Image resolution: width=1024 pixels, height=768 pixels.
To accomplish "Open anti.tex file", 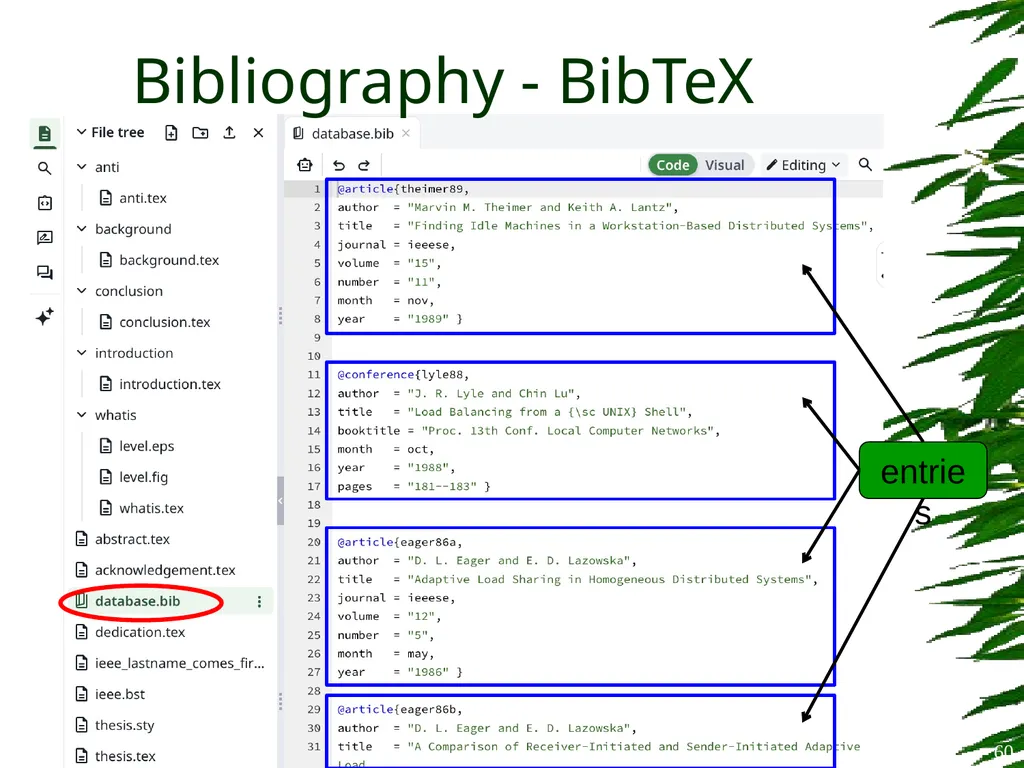I will 143,198.
